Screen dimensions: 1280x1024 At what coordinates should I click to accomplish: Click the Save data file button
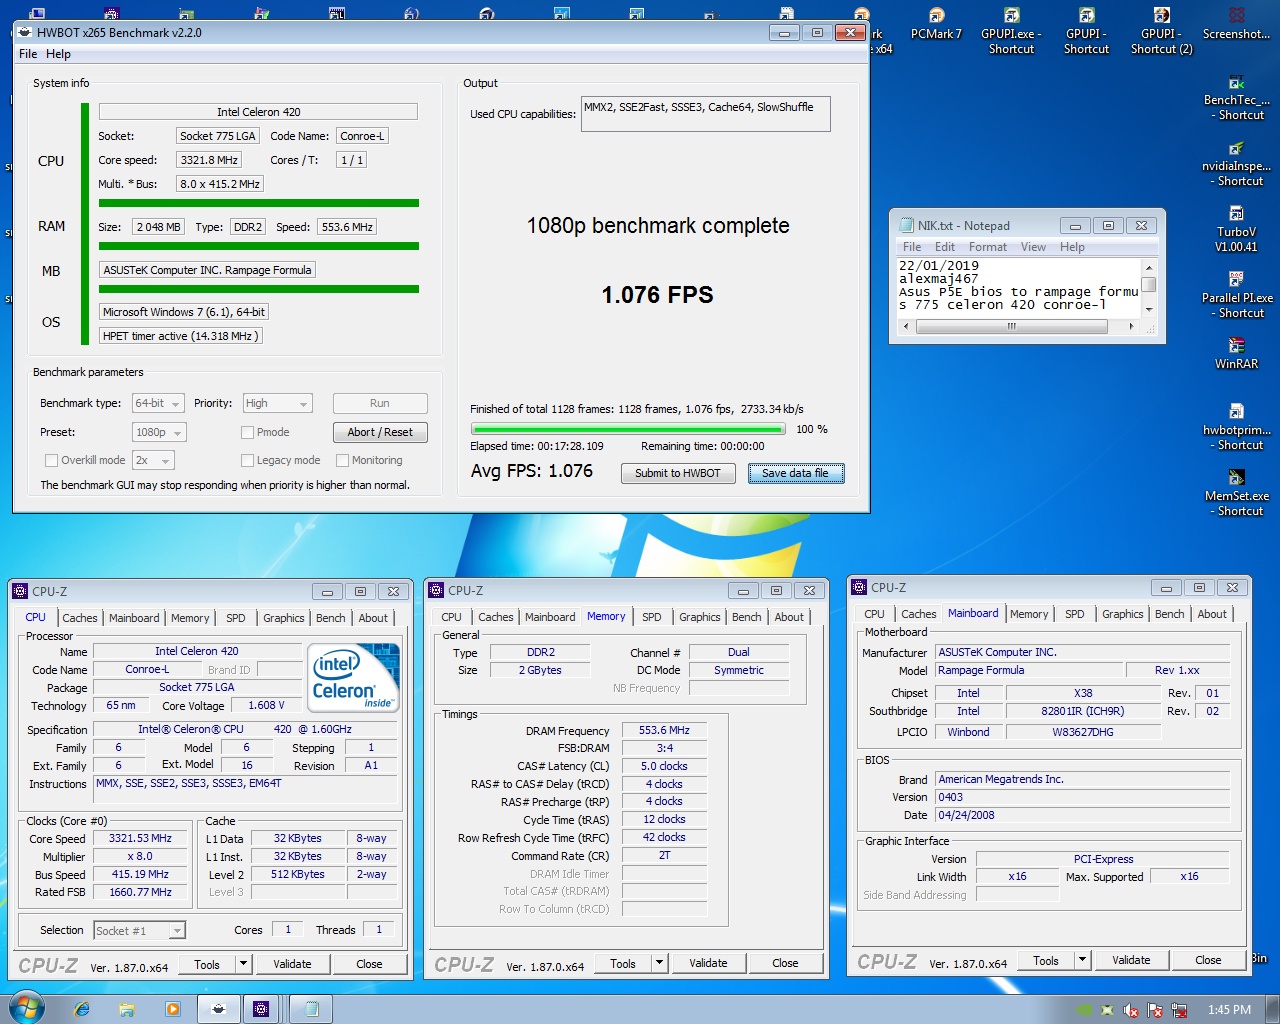pyautogui.click(x=796, y=473)
